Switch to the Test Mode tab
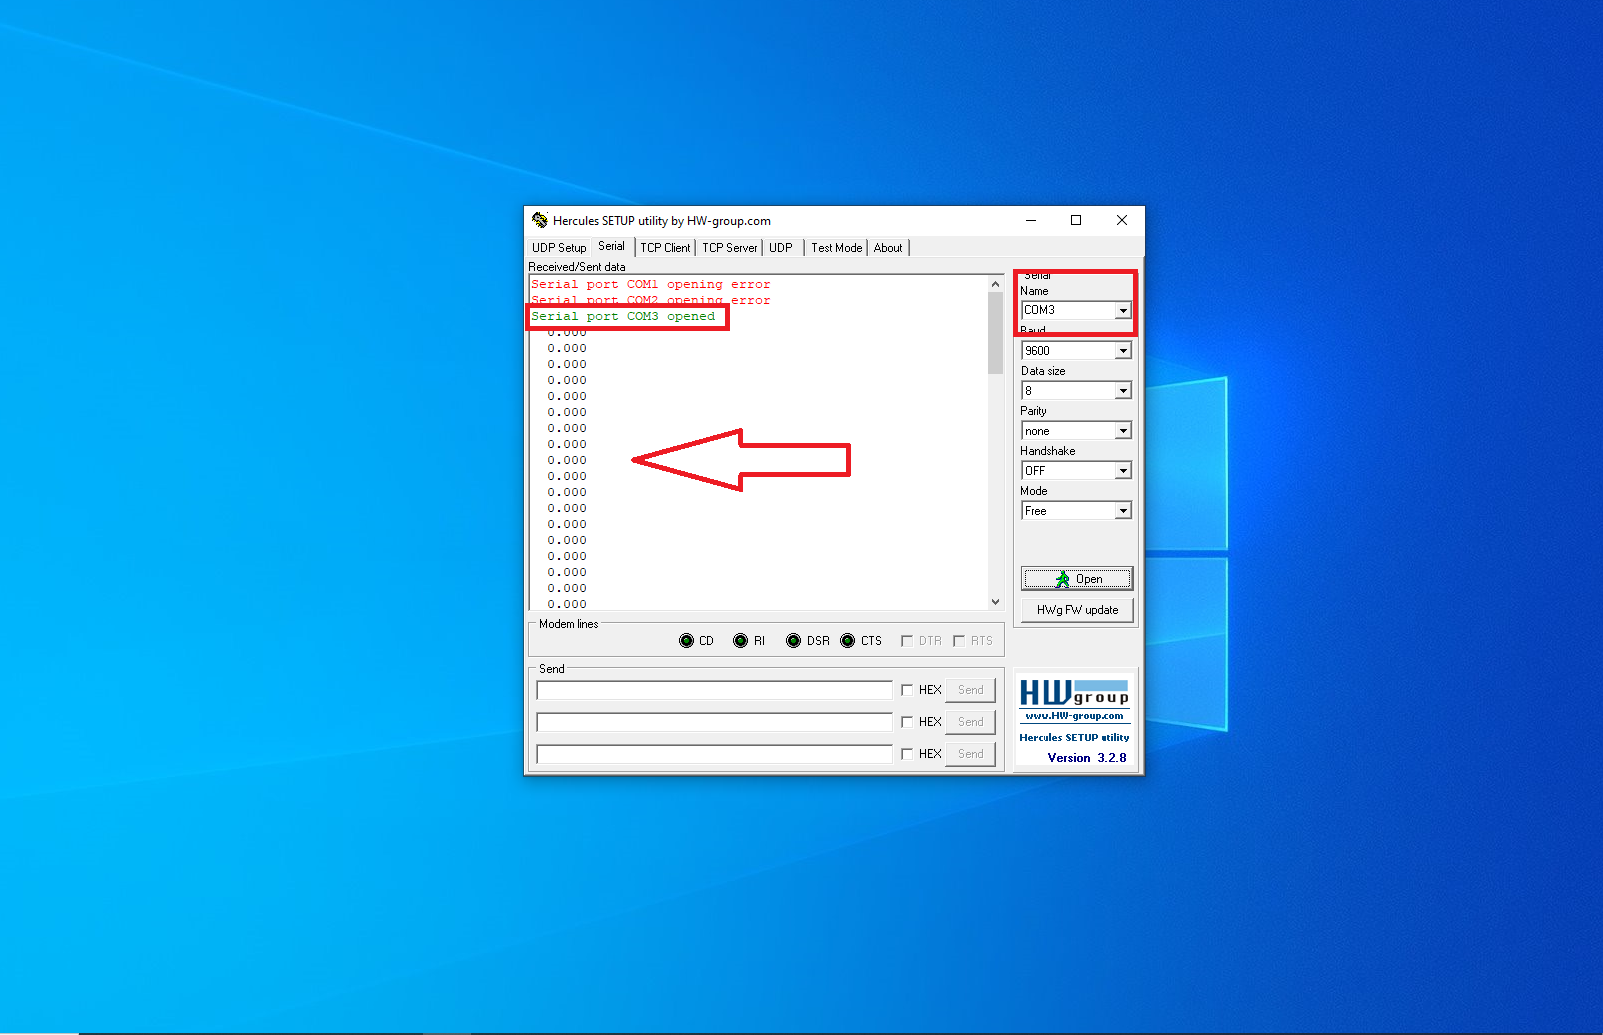The image size is (1603, 1035). click(837, 248)
